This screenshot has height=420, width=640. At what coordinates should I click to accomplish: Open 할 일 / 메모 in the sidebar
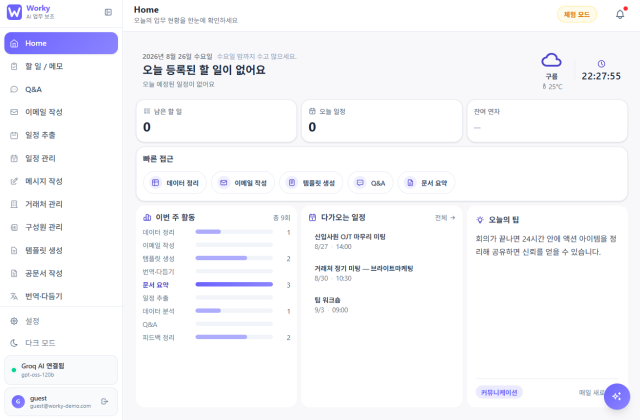coord(61,66)
